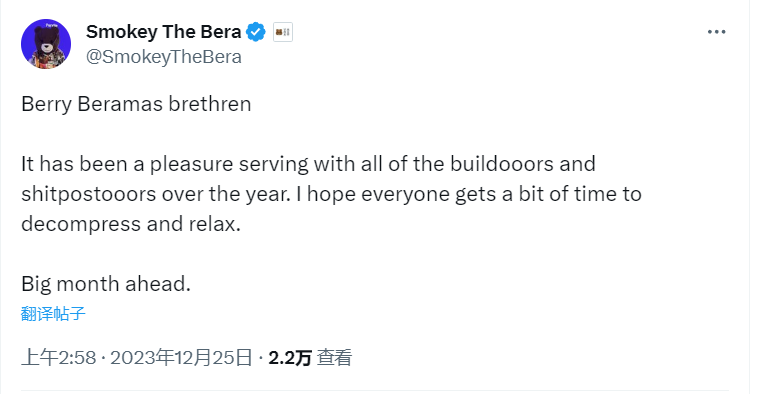Visit the @SmokeyTheBera handle link
This screenshot has width=769, height=394.
click(x=164, y=57)
